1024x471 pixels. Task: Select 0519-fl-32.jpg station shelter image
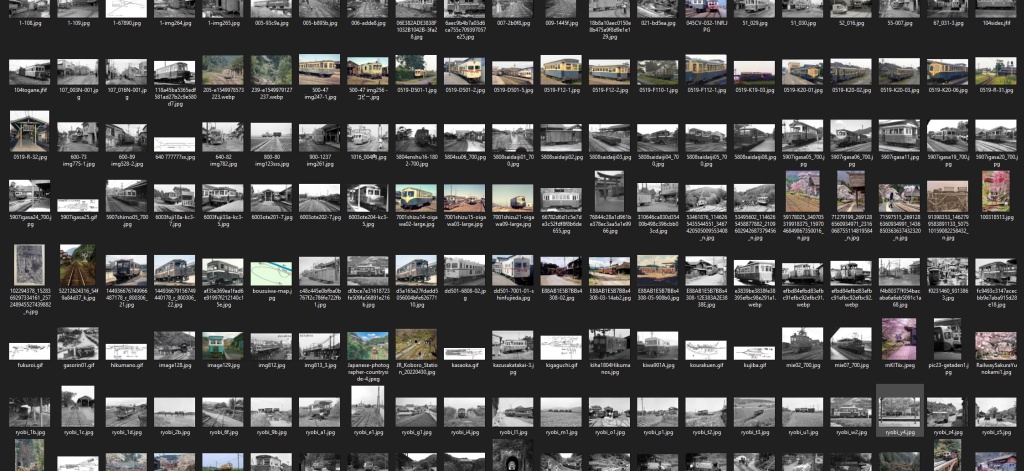[30, 133]
